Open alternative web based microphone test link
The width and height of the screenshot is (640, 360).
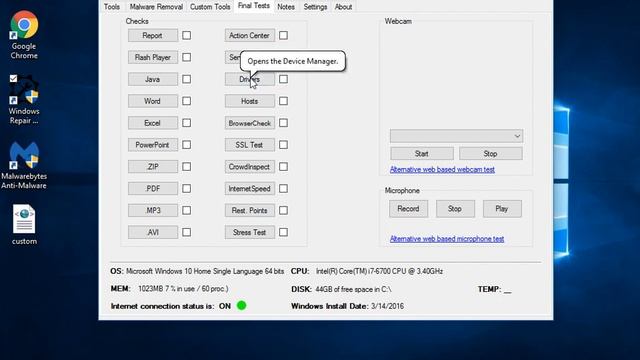coord(447,239)
